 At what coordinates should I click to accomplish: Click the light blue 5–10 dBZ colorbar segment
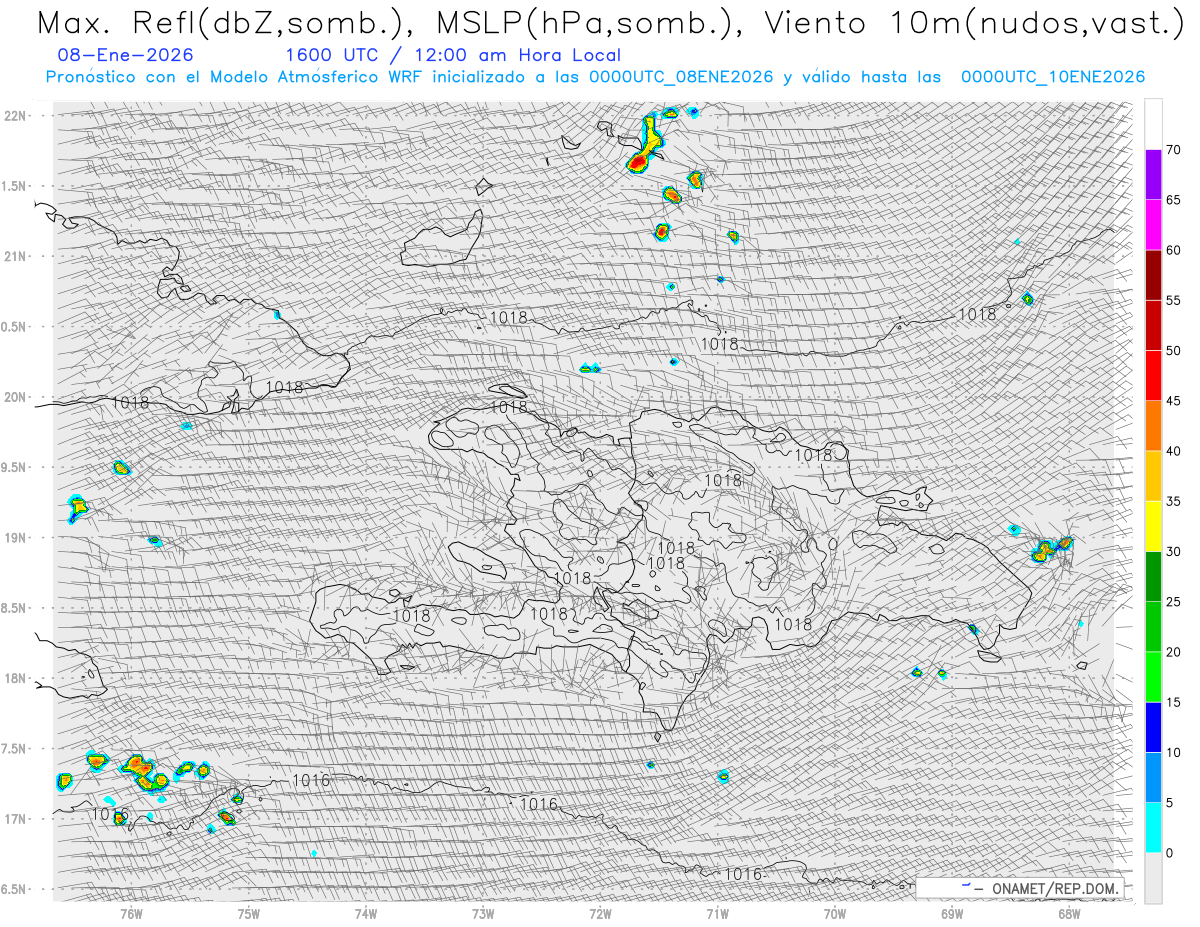[x=1153, y=777]
